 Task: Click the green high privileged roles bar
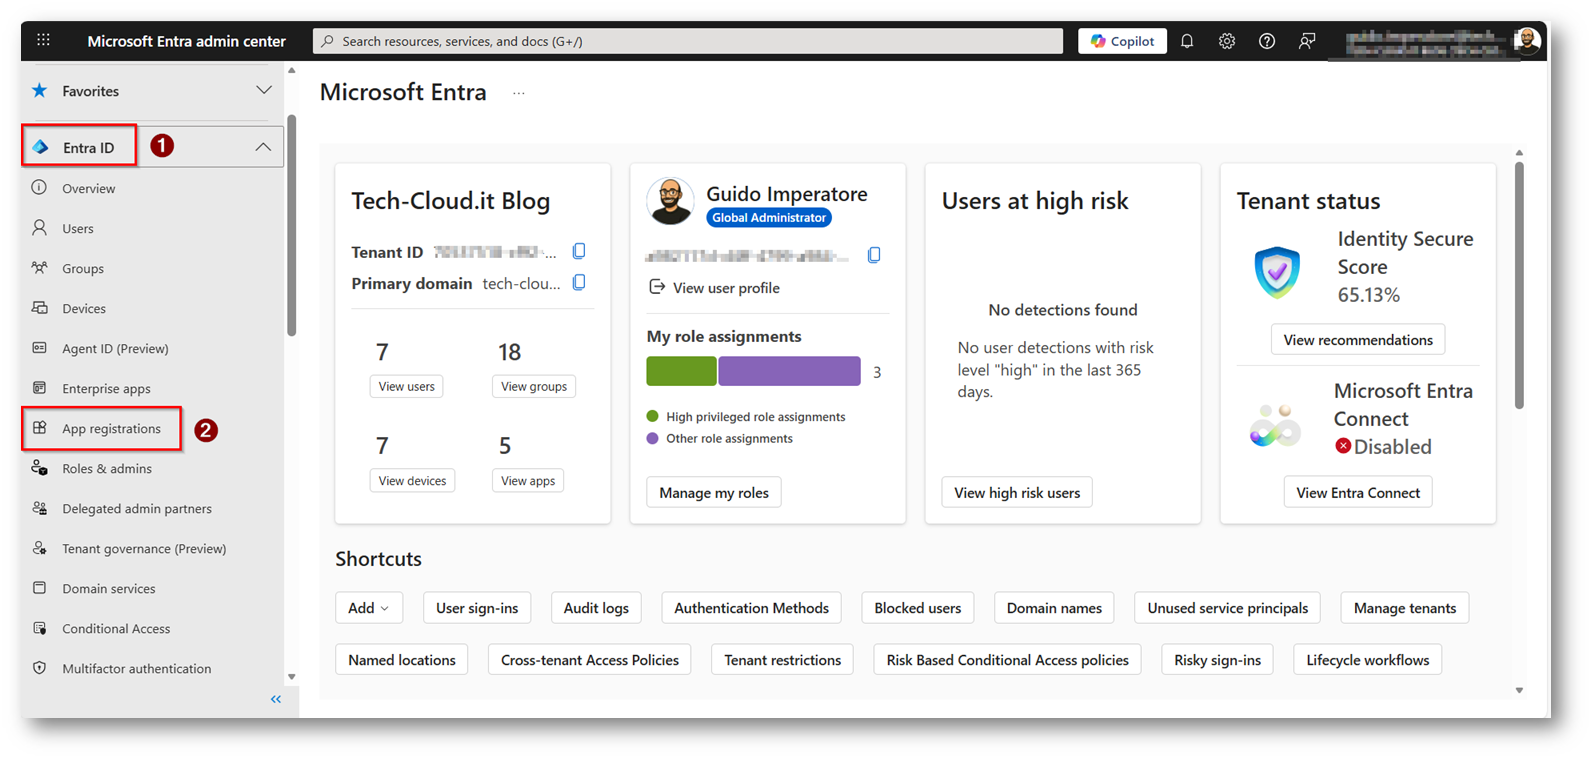click(681, 371)
